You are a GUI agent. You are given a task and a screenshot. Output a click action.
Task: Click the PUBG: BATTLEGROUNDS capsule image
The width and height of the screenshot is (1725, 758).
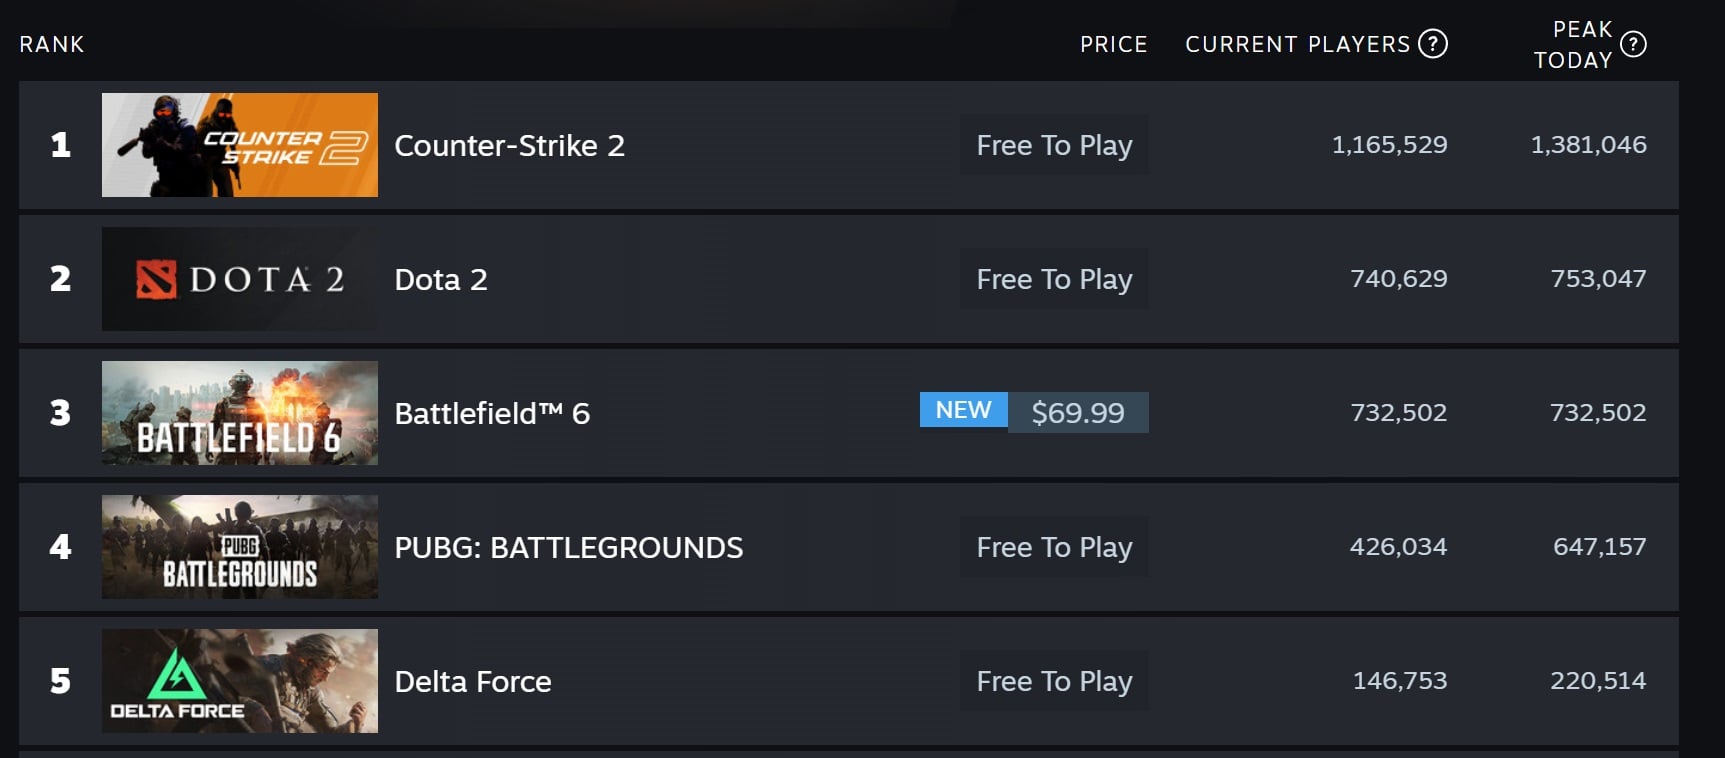[x=239, y=547]
